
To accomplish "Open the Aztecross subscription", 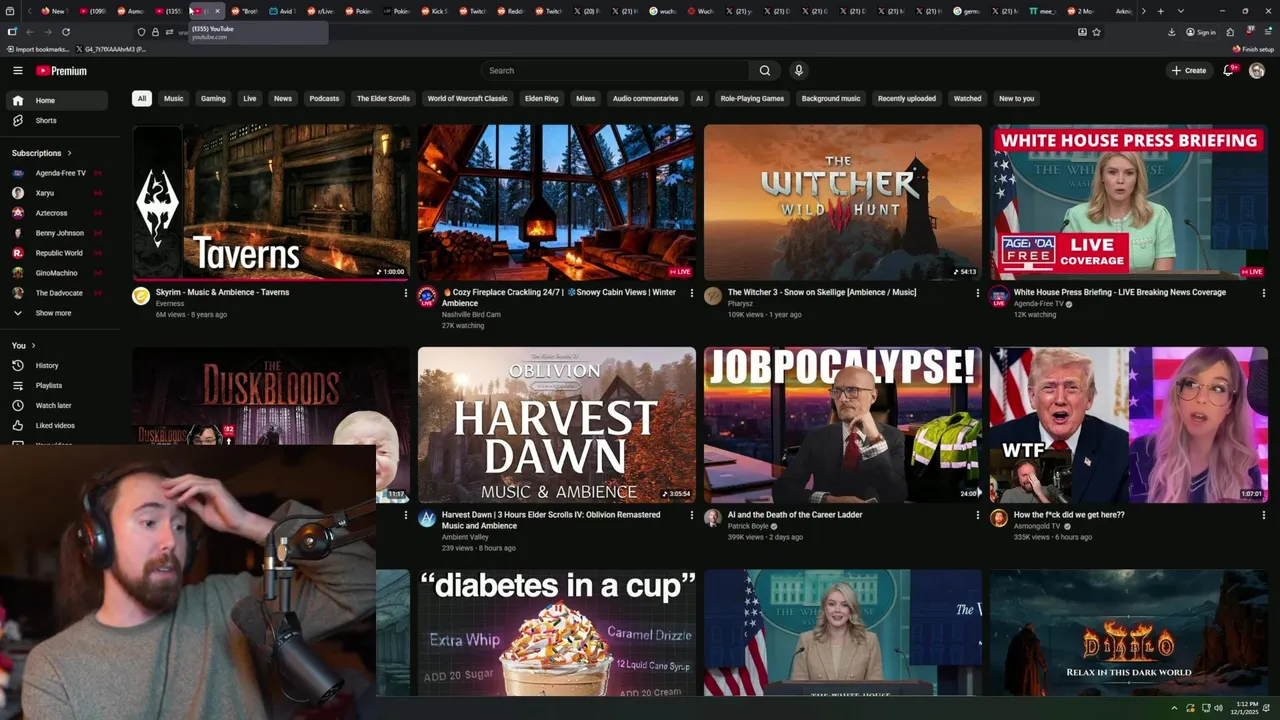I will click(56, 213).
